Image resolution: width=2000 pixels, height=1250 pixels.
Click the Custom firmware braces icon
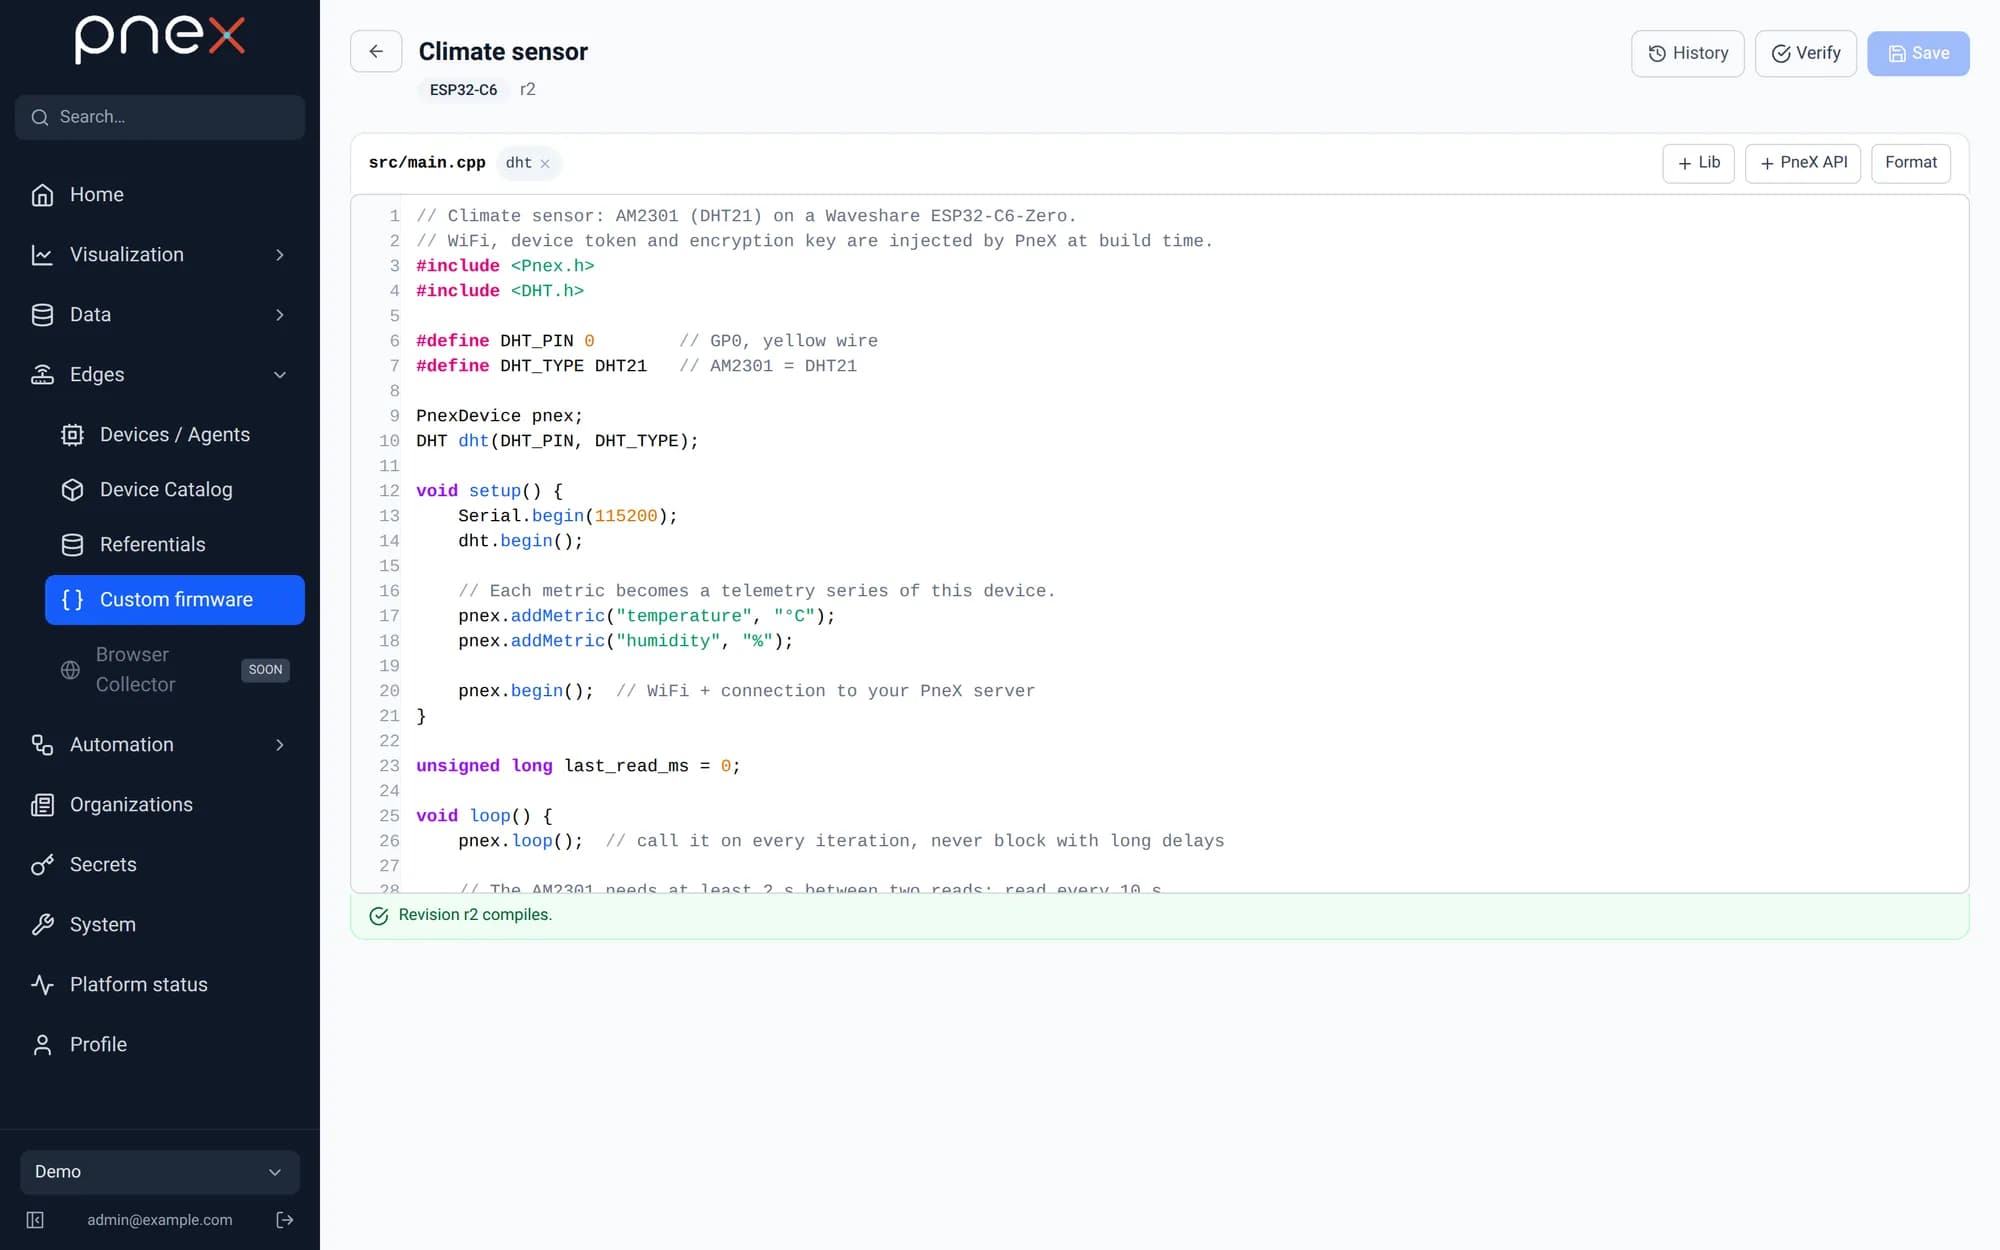[x=72, y=600]
